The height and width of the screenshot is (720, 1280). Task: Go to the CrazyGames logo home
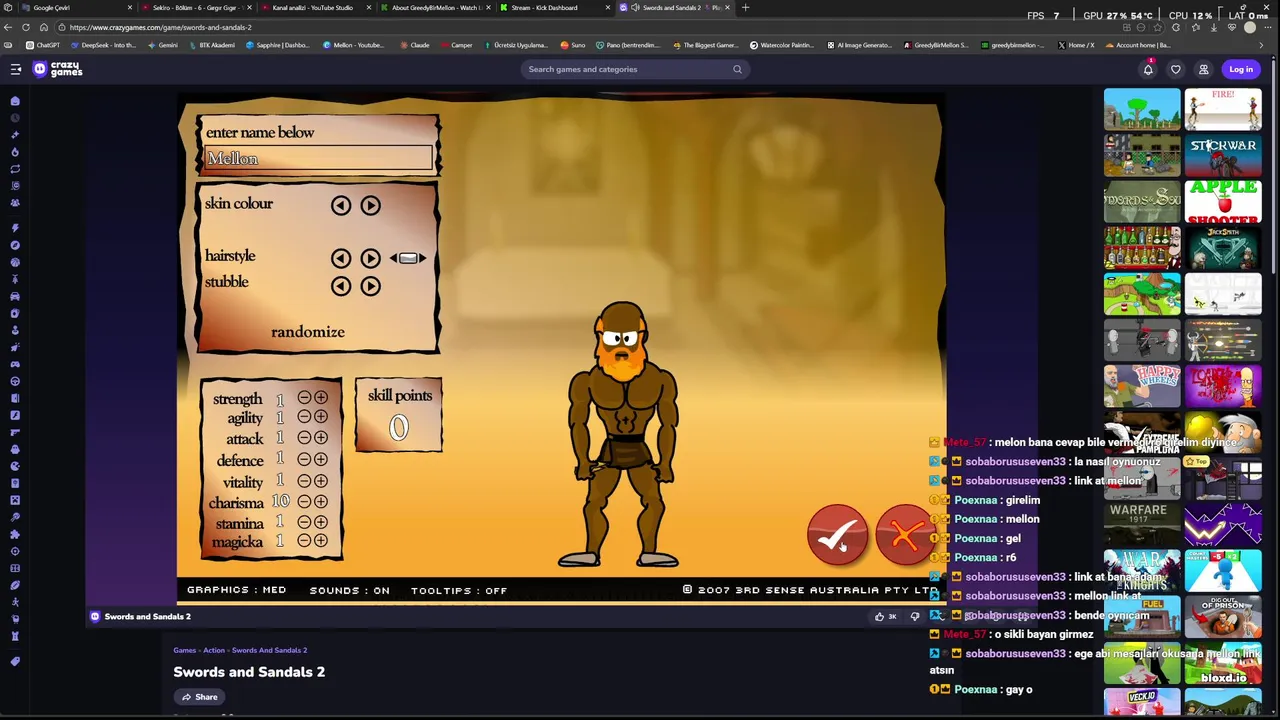tap(58, 69)
